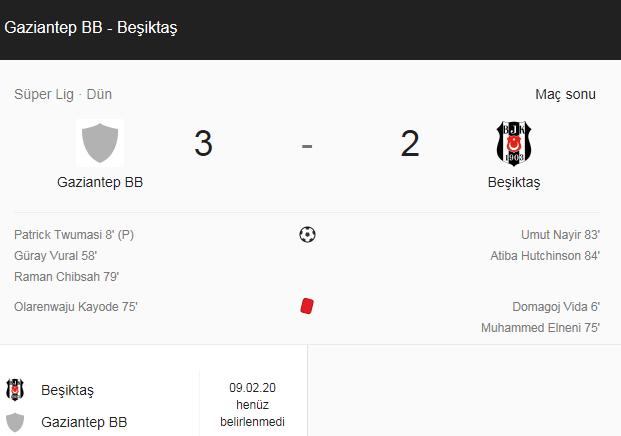Click red-carded Muhammed Elneni 75'
621x436 pixels.
tap(541, 328)
